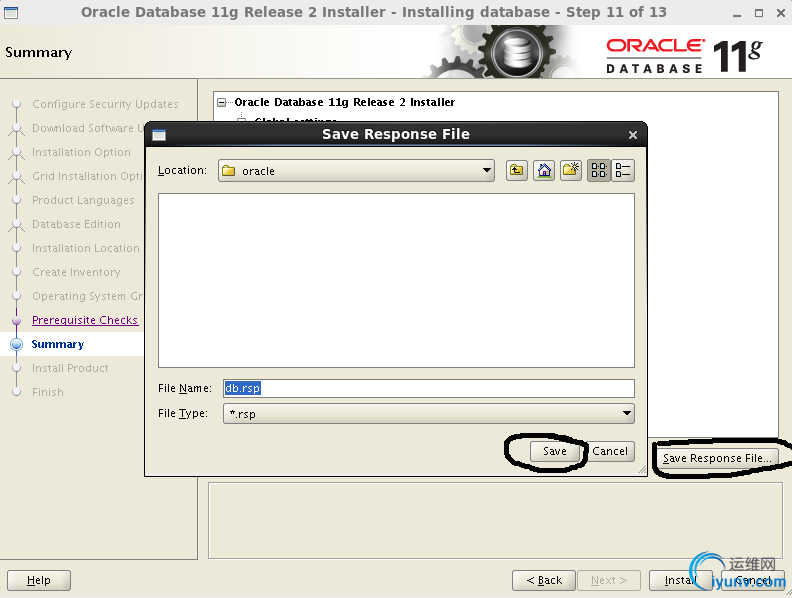The width and height of the screenshot is (792, 598).
Task: Click Save Response File... button in installer
Action: pos(717,458)
